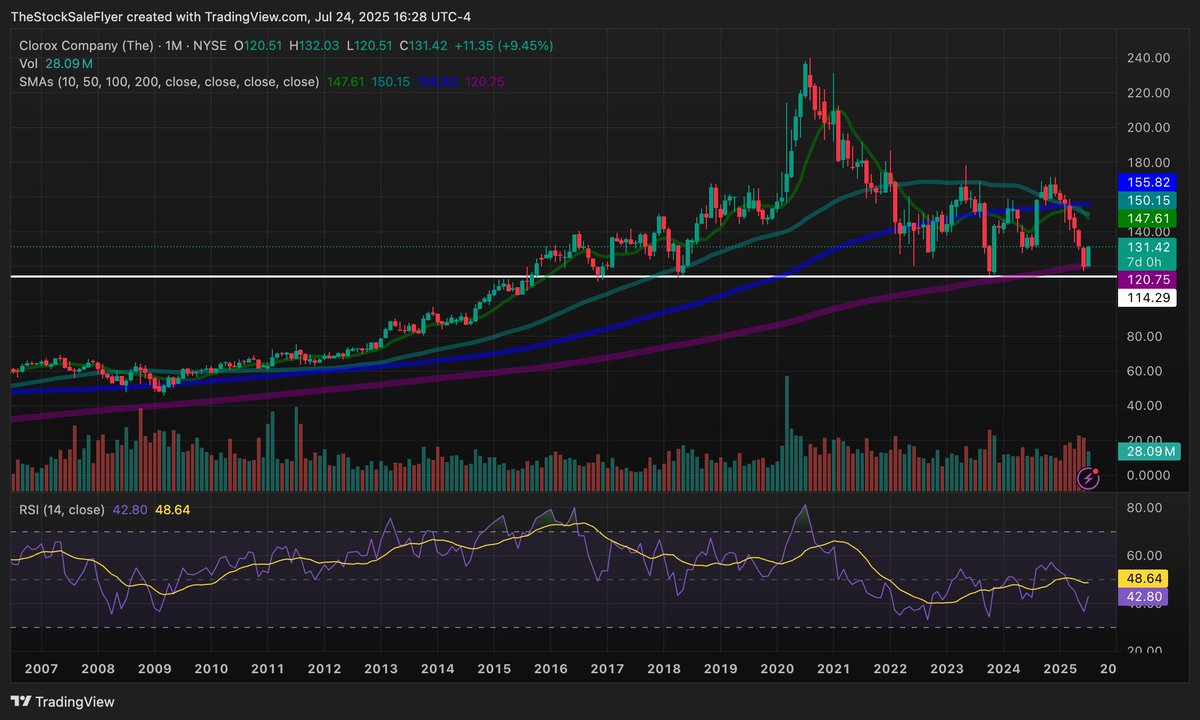This screenshot has height=720, width=1200.
Task: Click "180.00" on the price axis
Action: (x=1148, y=163)
